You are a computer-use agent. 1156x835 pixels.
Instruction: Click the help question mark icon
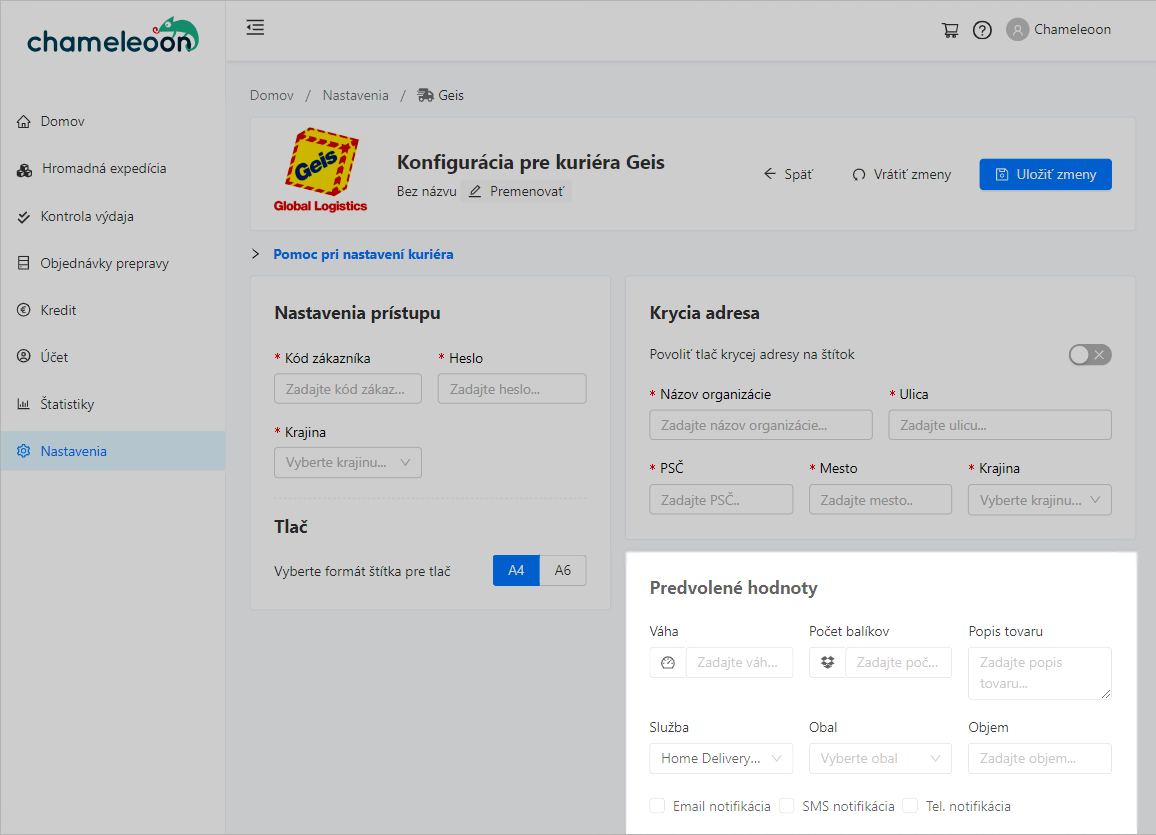click(982, 30)
